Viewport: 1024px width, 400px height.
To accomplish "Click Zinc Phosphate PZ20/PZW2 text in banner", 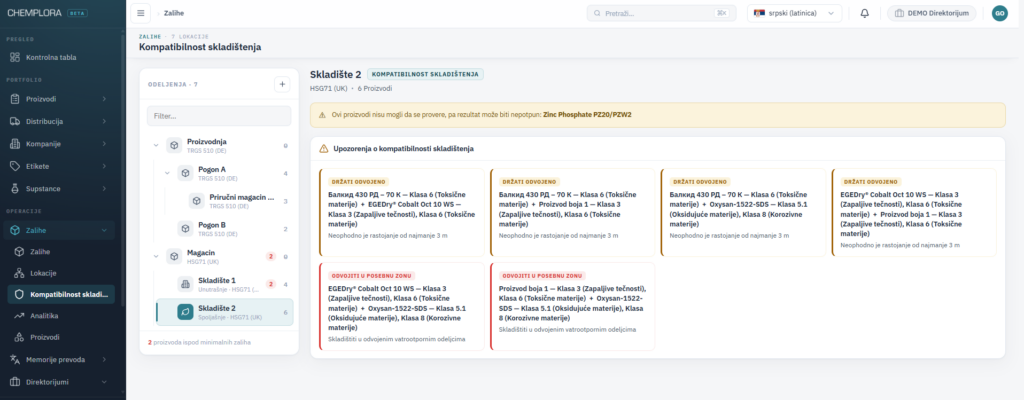I will 587,114.
